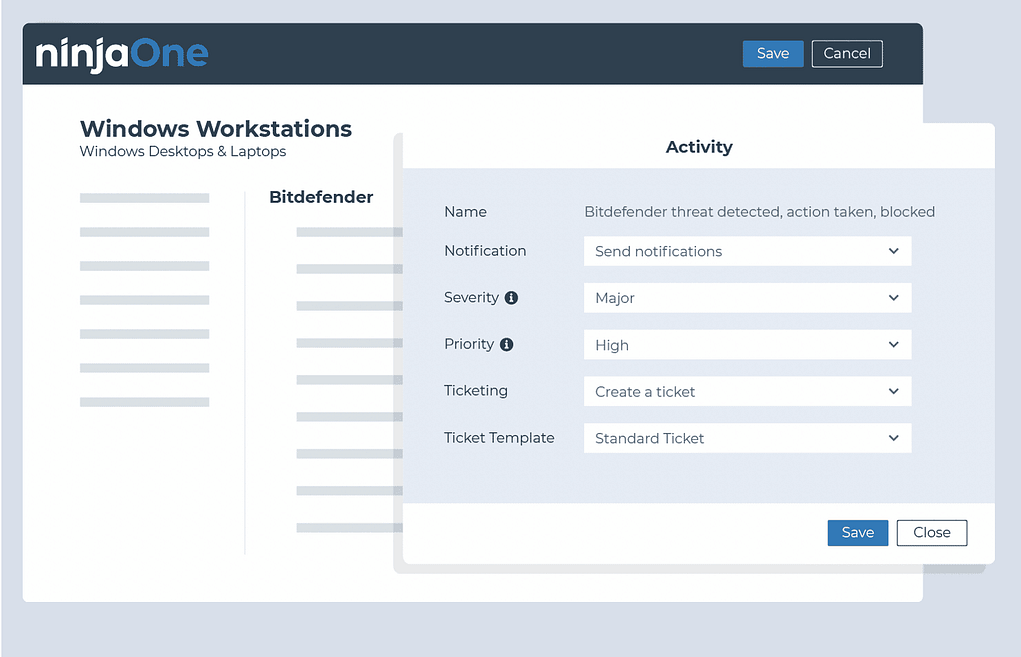
Task: Open the Severity dropdown showing Major
Action: (748, 298)
